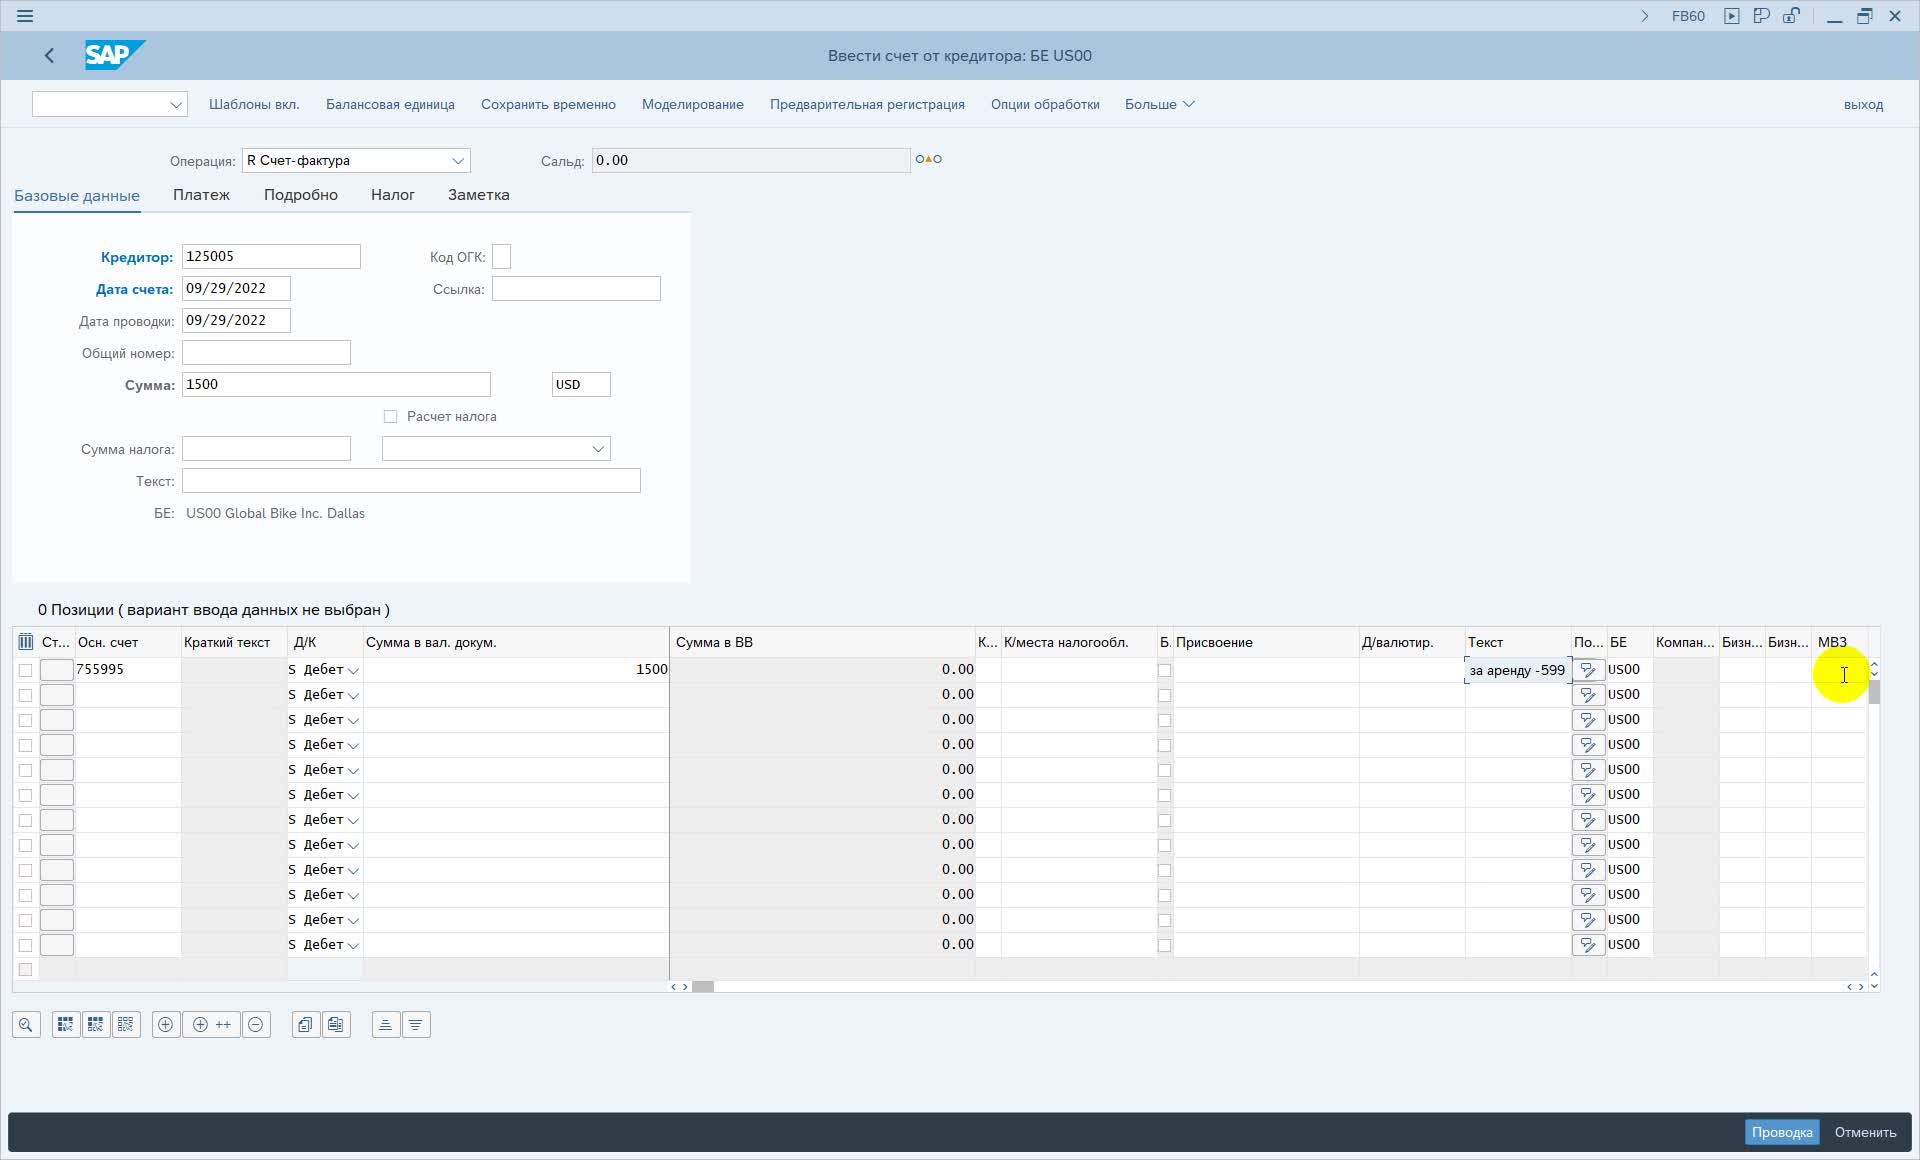Image resolution: width=1920 pixels, height=1160 pixels.
Task: Toggle the Б. checkbox in the second row
Action: (x=1164, y=695)
